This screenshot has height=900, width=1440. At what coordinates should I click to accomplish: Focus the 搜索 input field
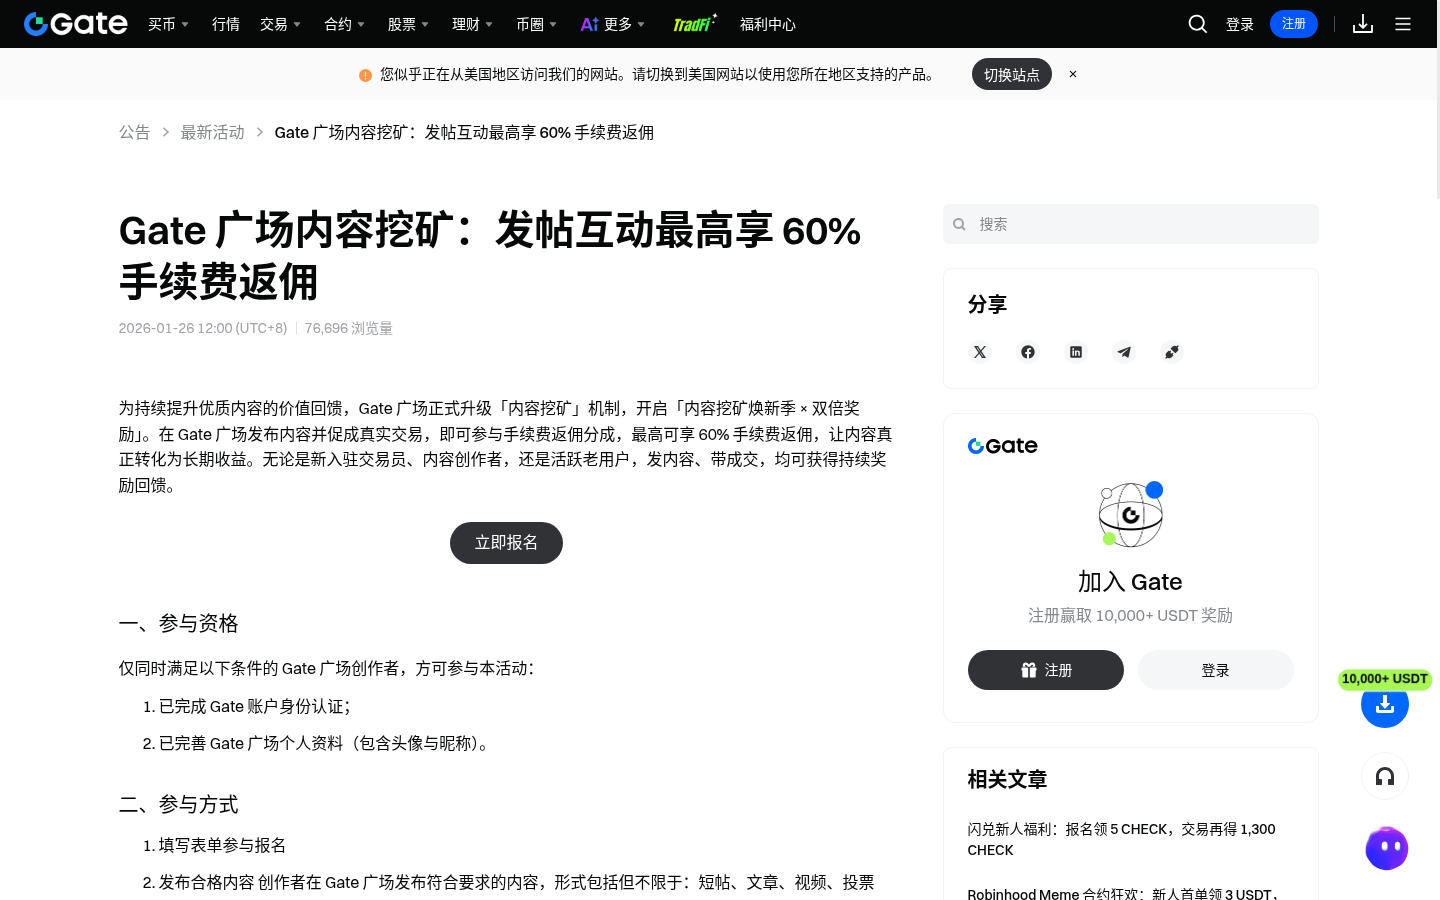point(1131,224)
